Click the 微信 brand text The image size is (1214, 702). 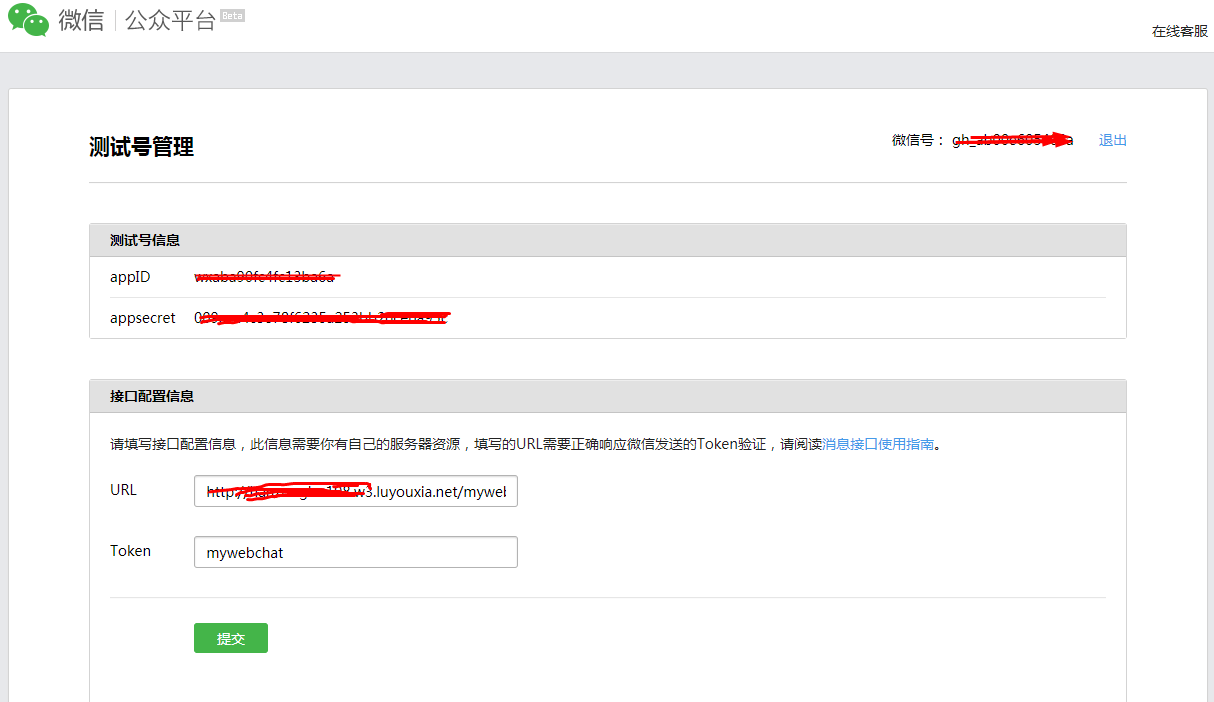(x=81, y=20)
